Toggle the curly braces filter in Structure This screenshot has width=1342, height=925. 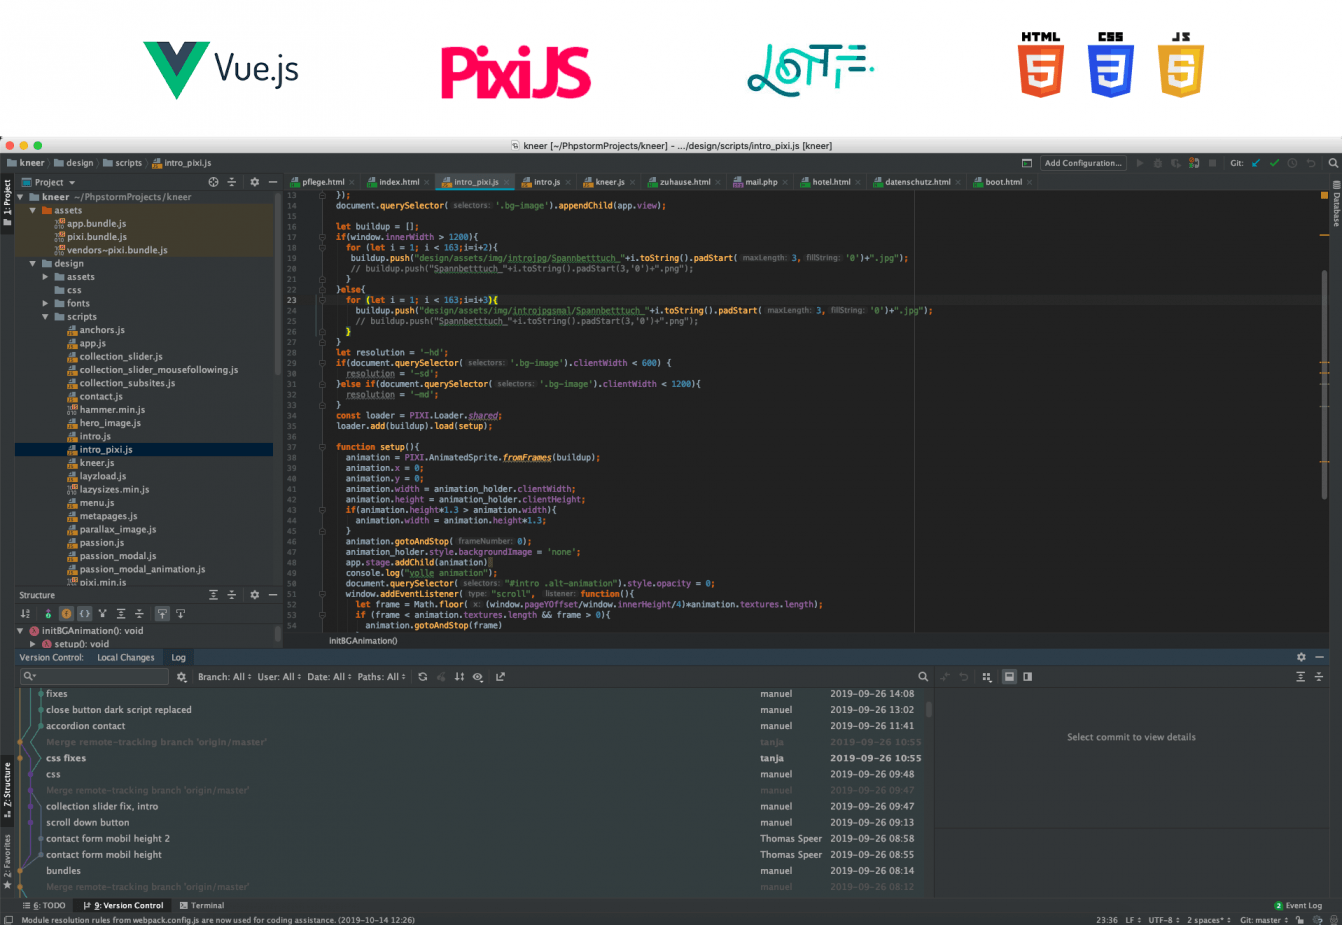[85, 614]
